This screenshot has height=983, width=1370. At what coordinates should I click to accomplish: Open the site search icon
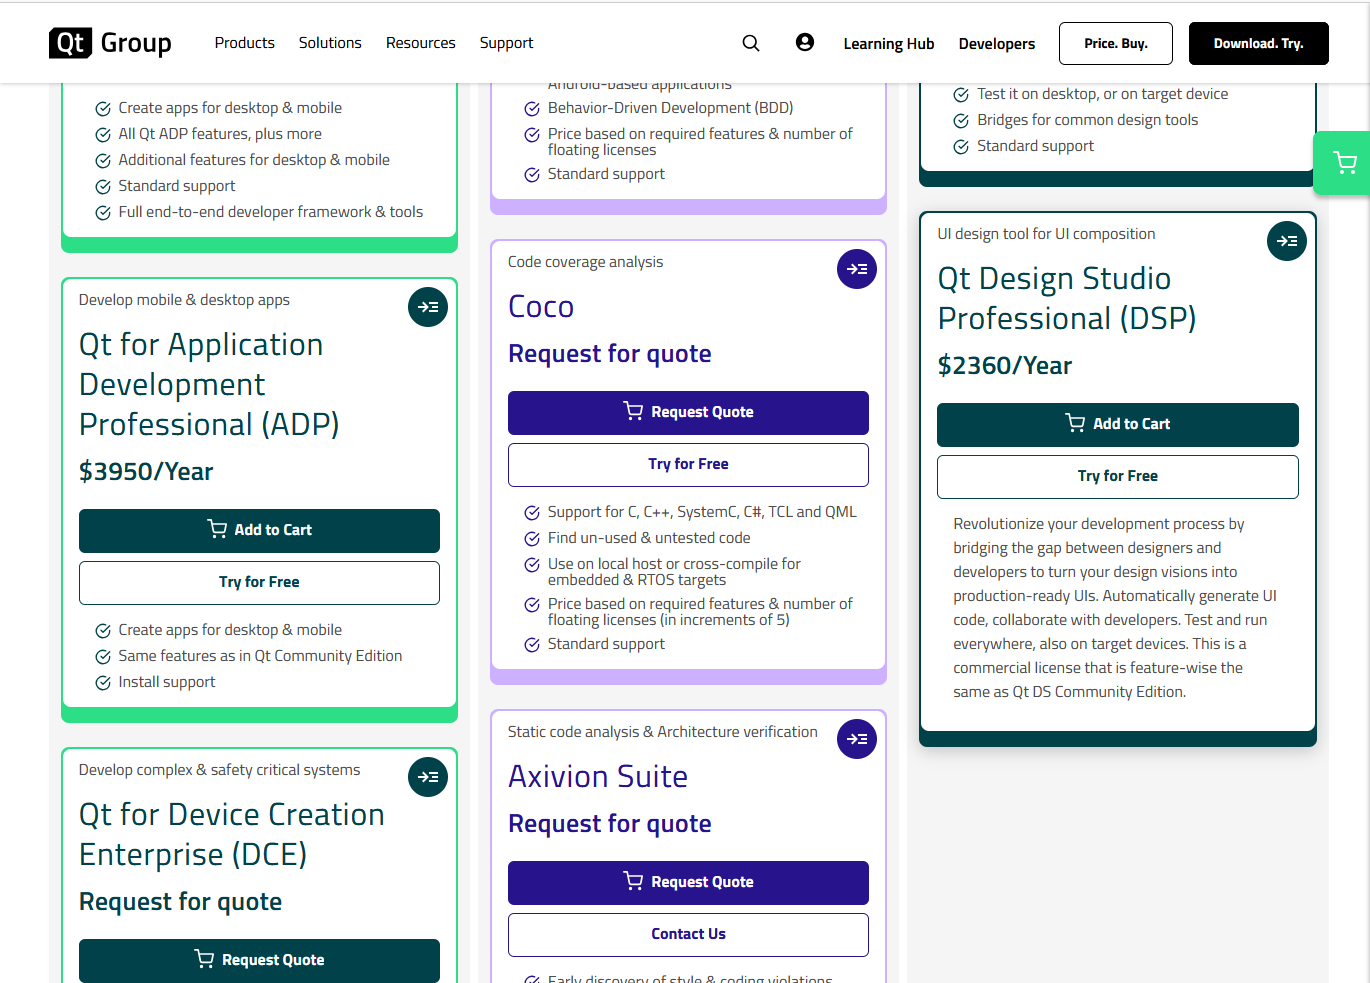tap(751, 43)
